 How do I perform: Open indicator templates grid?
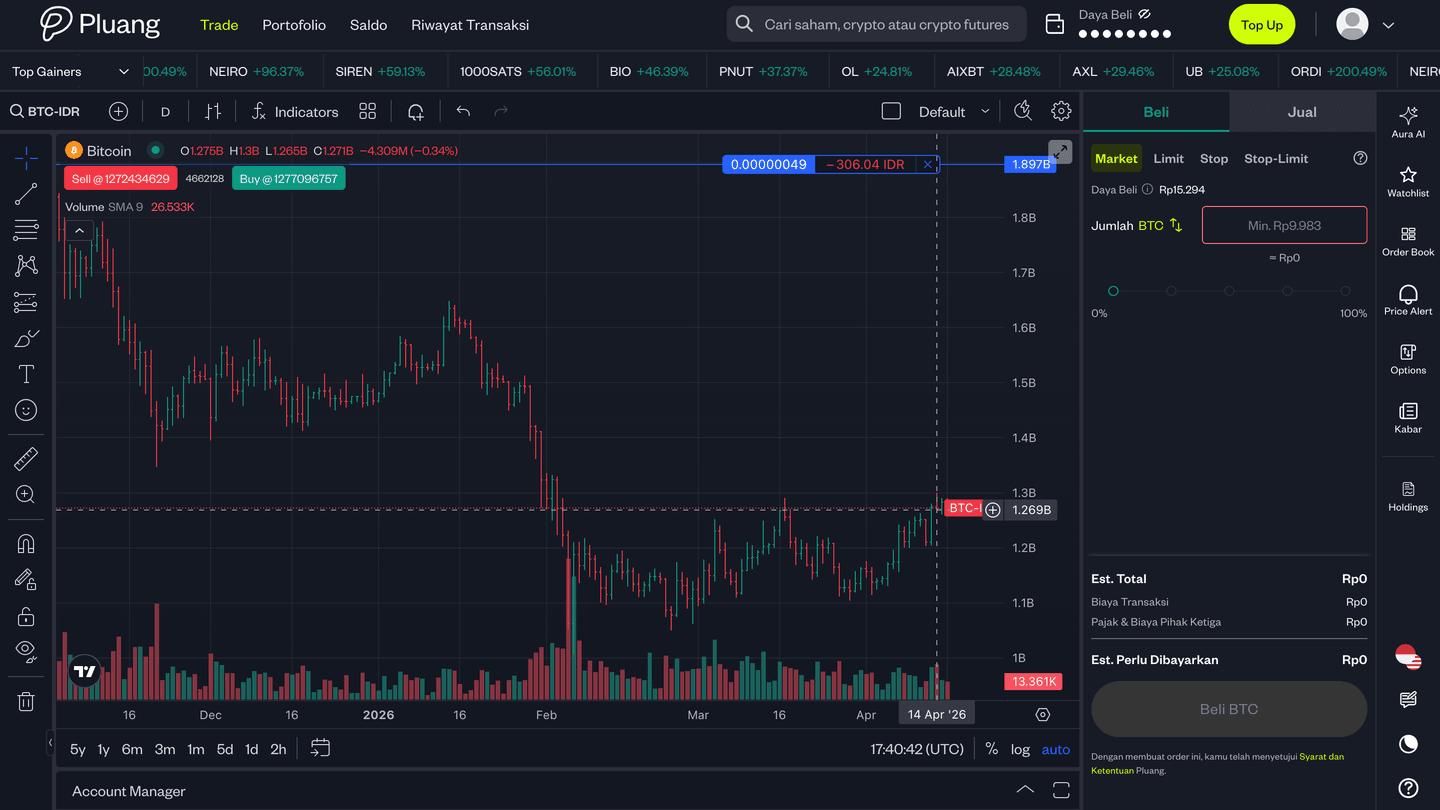tap(368, 112)
